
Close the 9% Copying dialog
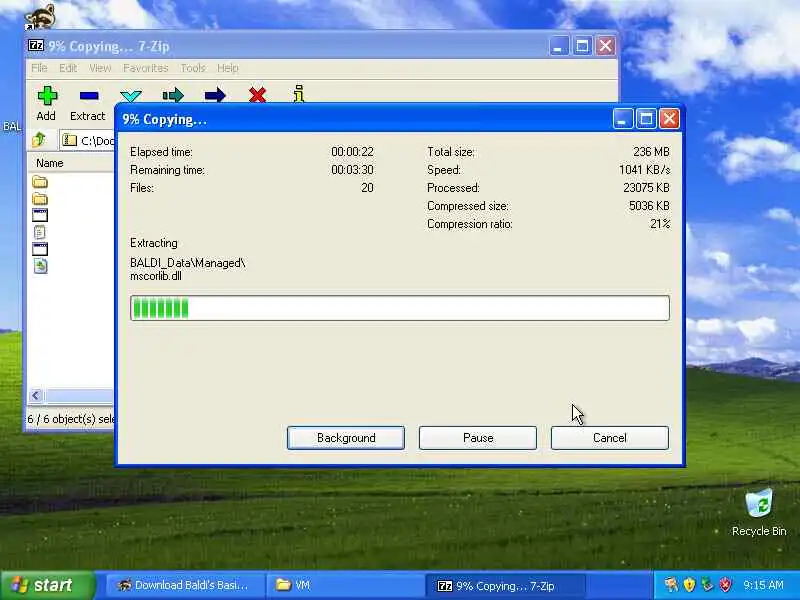pyautogui.click(x=669, y=119)
